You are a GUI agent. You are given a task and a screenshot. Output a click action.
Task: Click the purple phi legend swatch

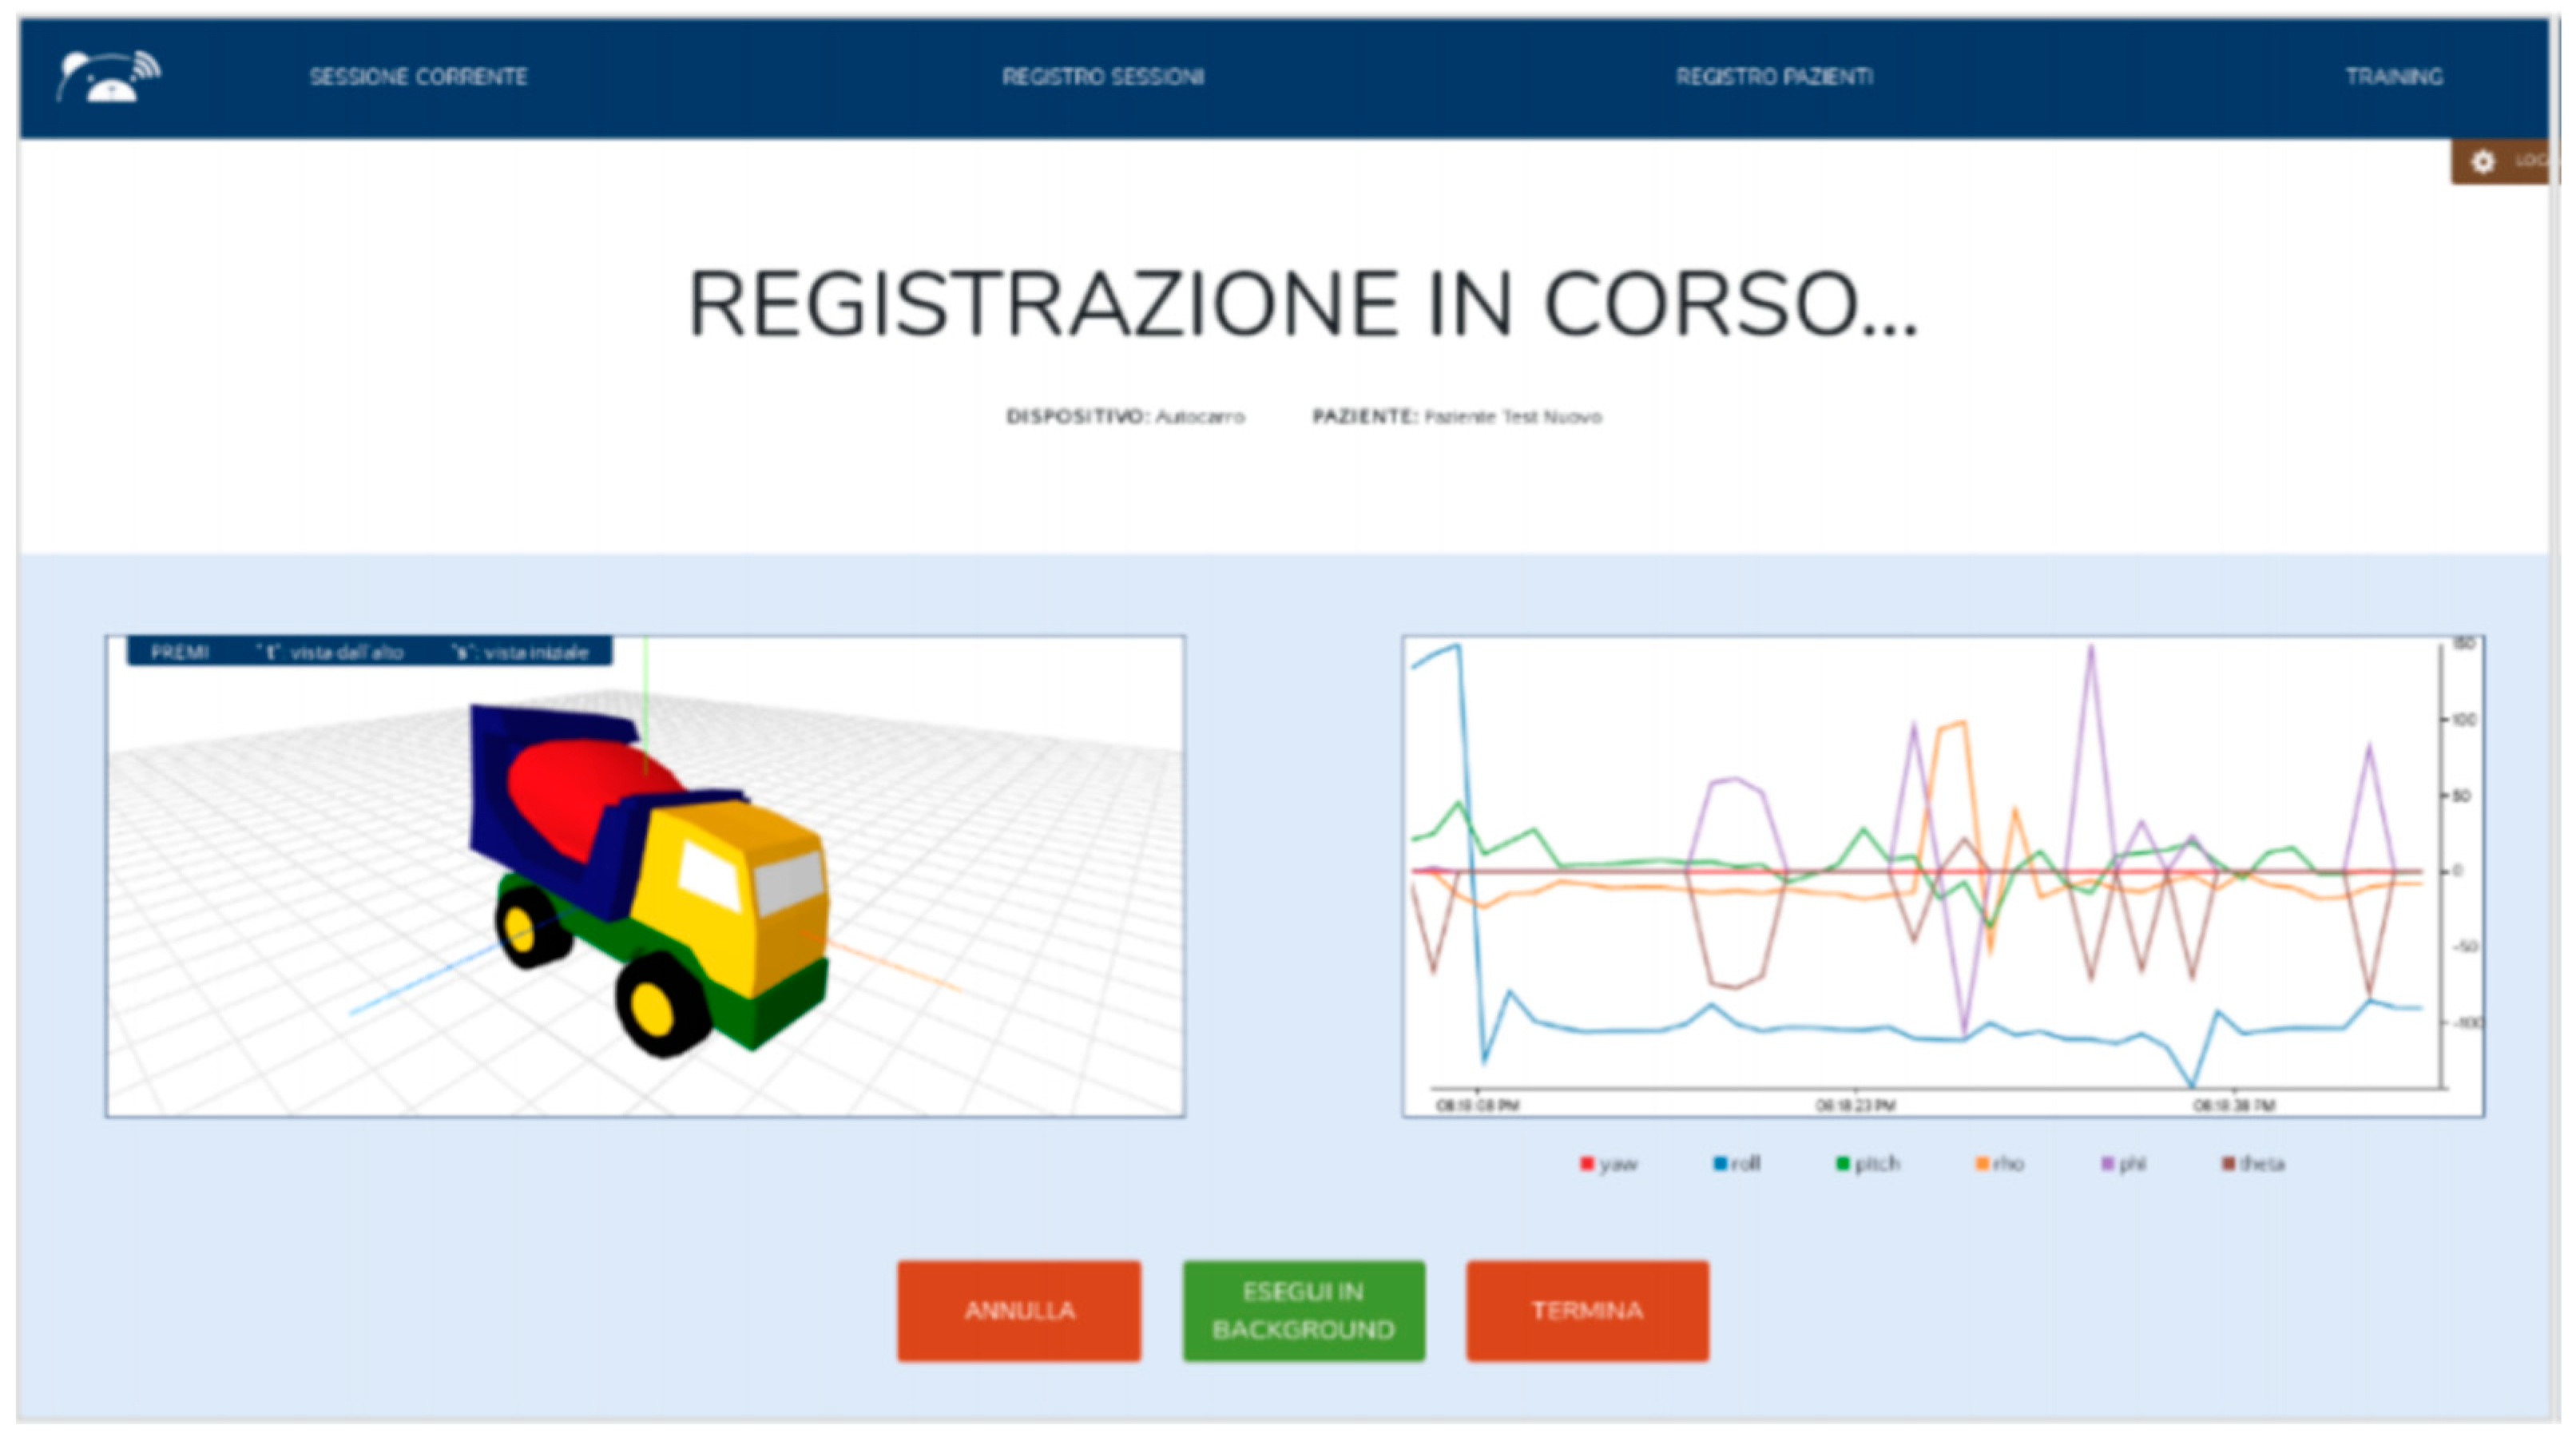[2108, 1163]
